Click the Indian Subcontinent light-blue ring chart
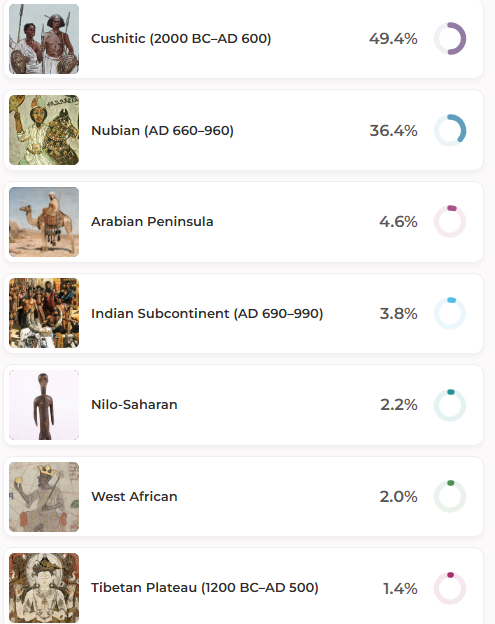The width and height of the screenshot is (495, 624). 450,313
